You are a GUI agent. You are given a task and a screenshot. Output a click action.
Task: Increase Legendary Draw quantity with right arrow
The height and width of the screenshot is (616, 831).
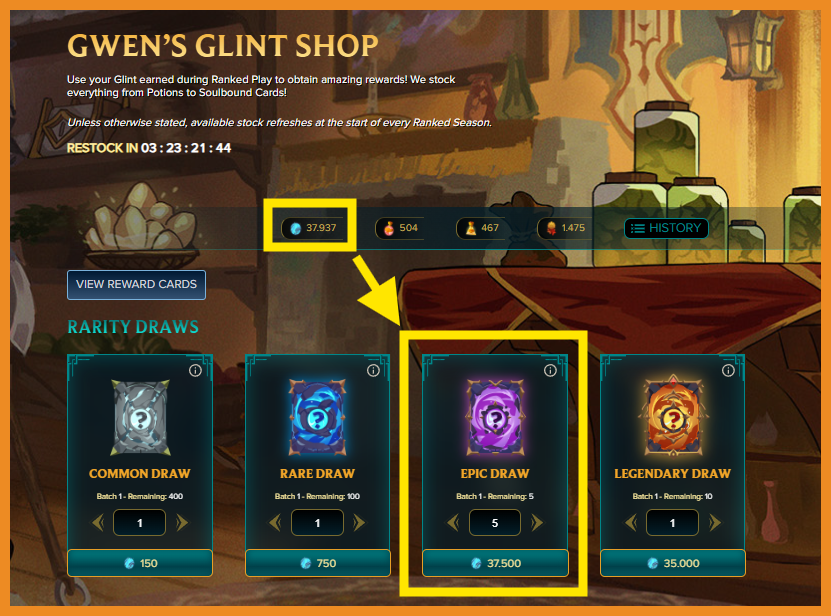click(715, 523)
